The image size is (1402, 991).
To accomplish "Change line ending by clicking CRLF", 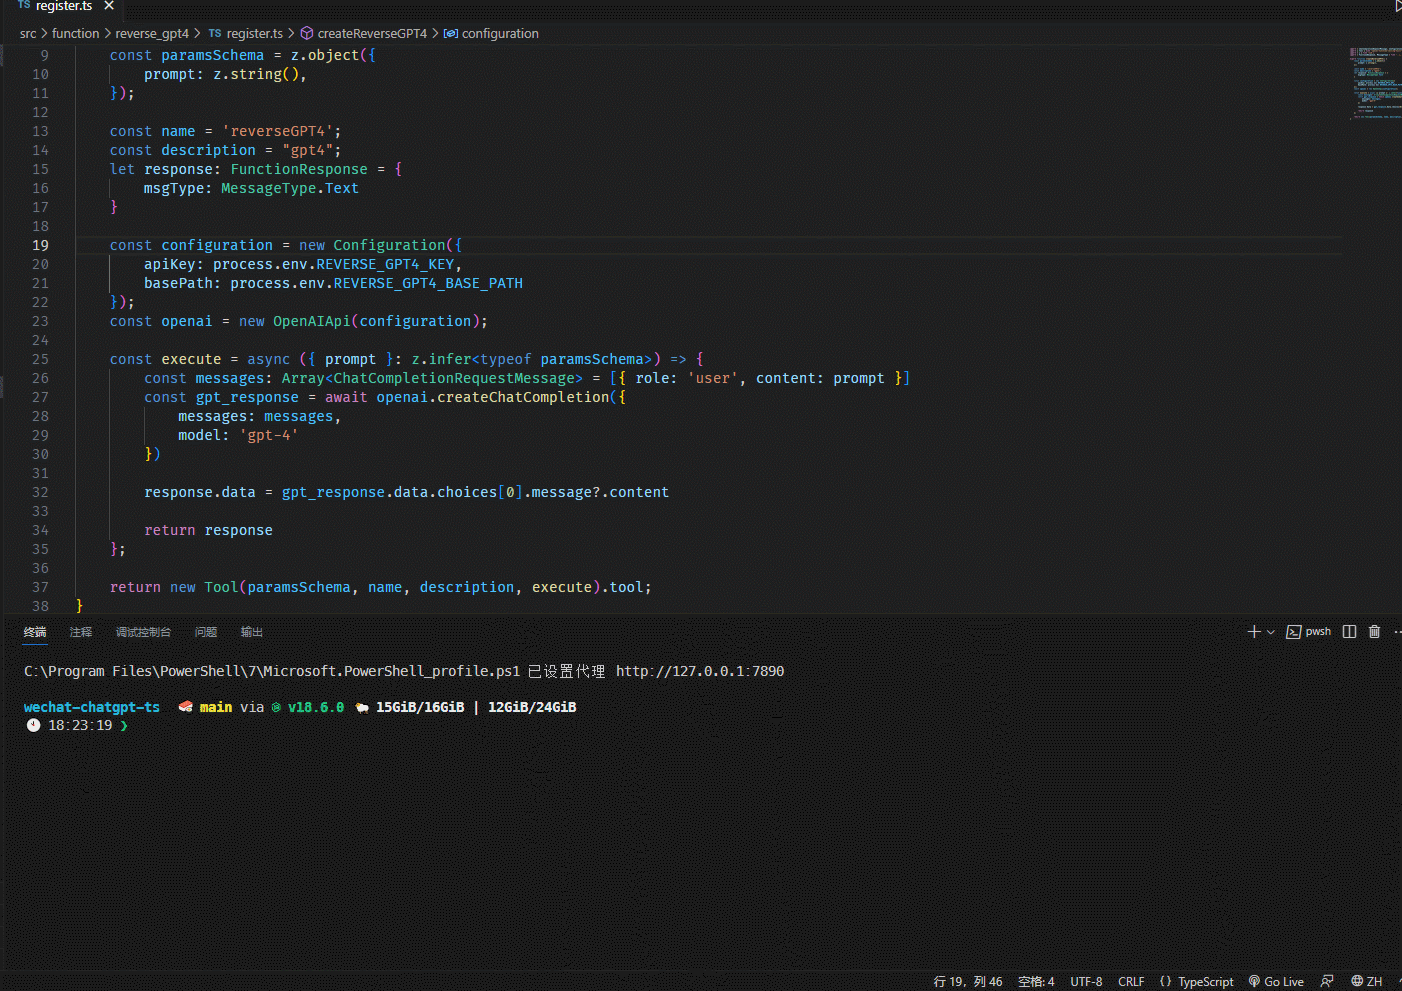I will pos(1131,981).
